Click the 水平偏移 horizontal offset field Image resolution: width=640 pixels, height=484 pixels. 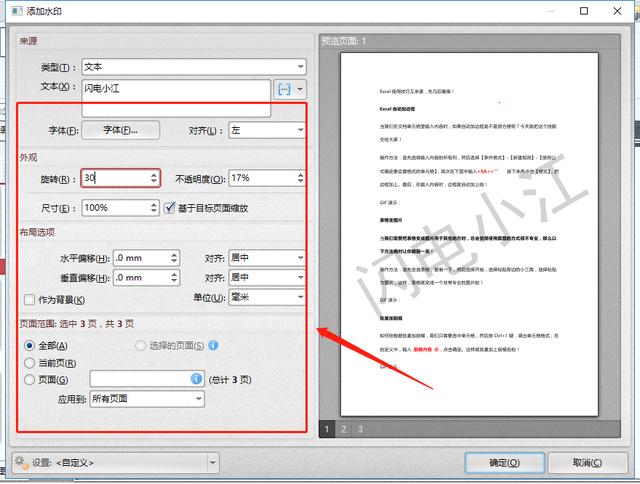(141, 258)
